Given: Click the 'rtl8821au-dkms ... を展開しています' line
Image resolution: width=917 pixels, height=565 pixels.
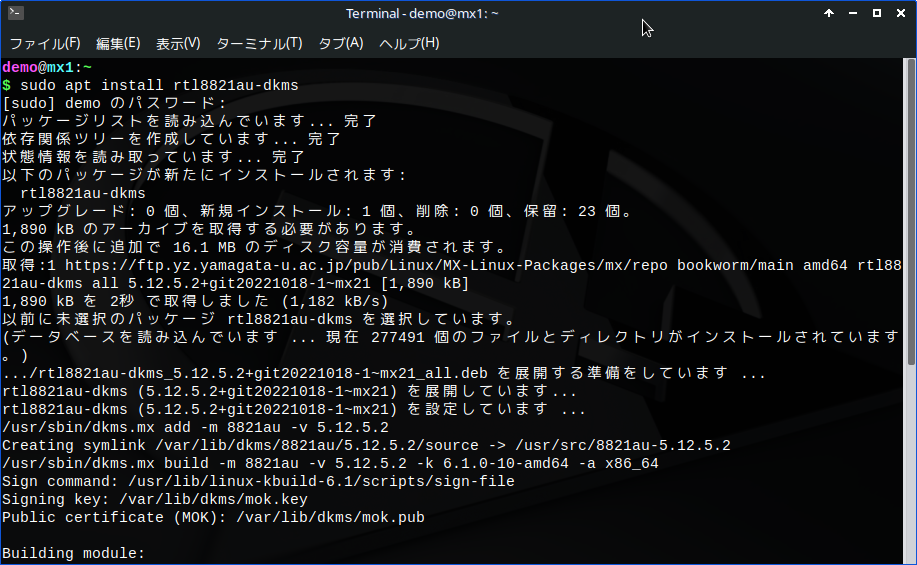Looking at the screenshot, I should tap(289, 391).
